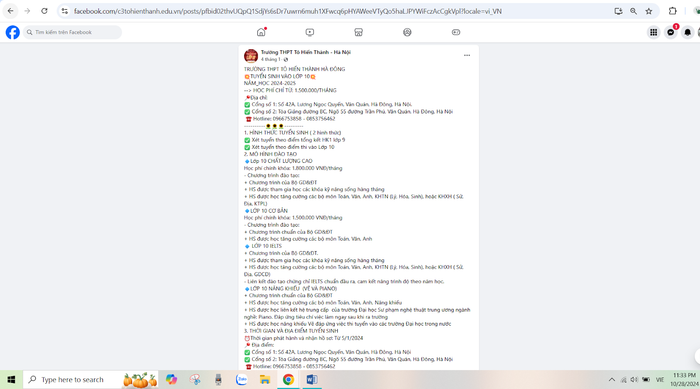Go to Facebook home via logo
The height and width of the screenshot is (389, 700).
12,32
